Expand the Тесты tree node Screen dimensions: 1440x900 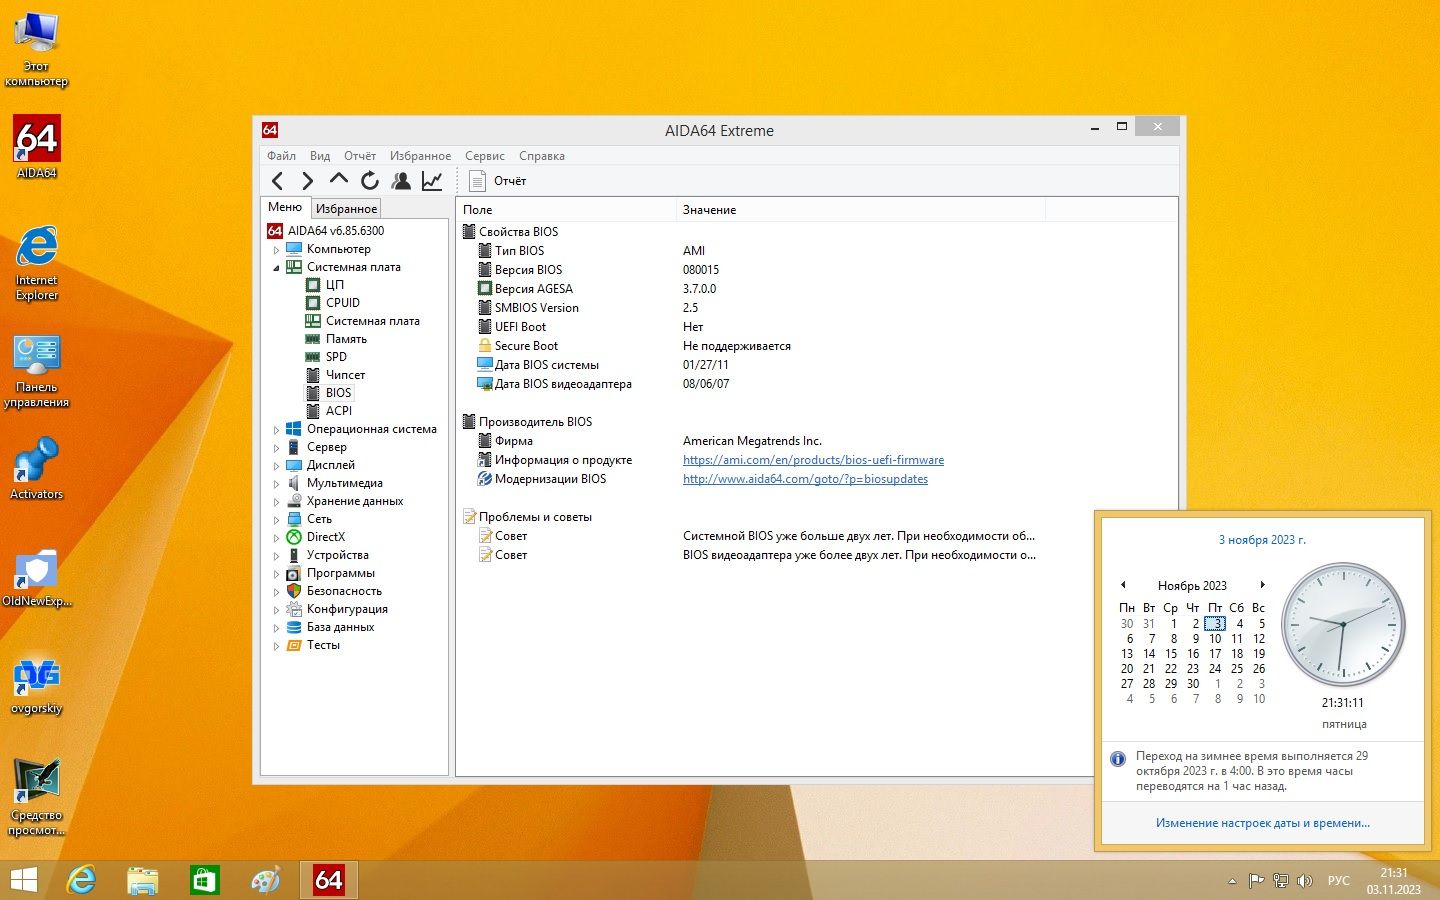pos(277,646)
